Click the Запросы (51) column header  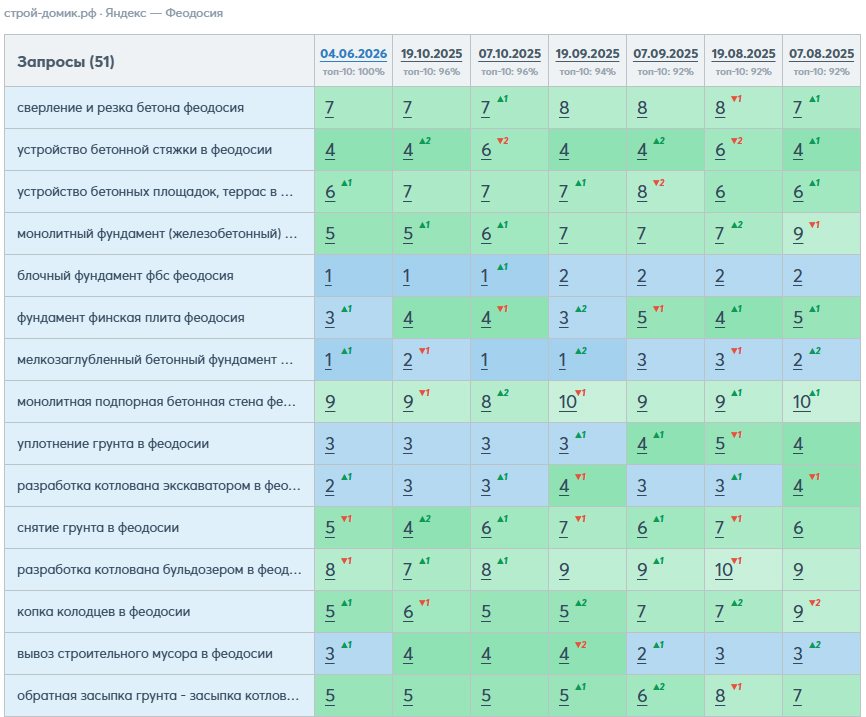click(x=66, y=61)
